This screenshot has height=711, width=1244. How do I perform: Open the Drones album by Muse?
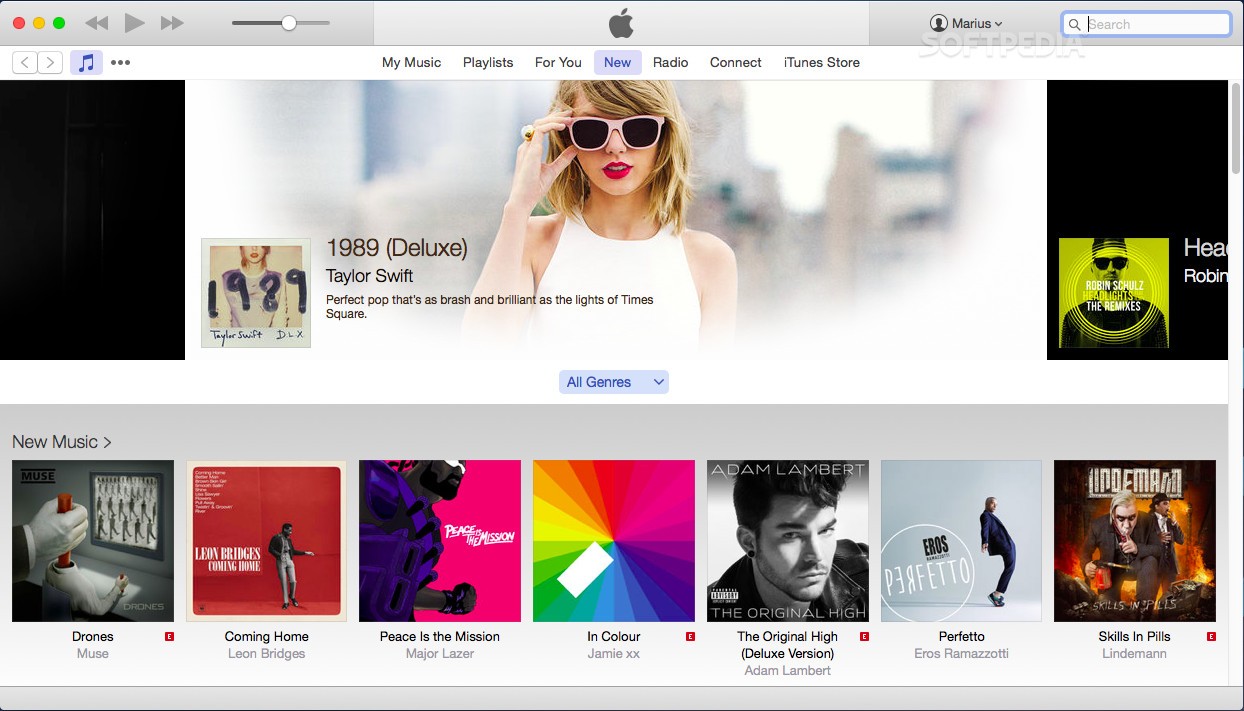92,540
